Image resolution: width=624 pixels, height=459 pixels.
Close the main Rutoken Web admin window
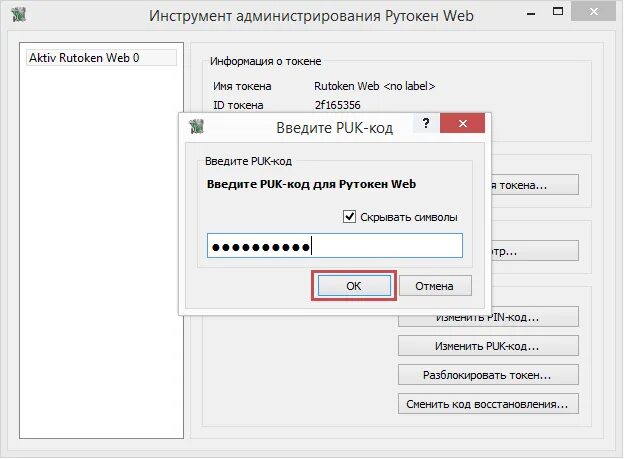(x=593, y=12)
